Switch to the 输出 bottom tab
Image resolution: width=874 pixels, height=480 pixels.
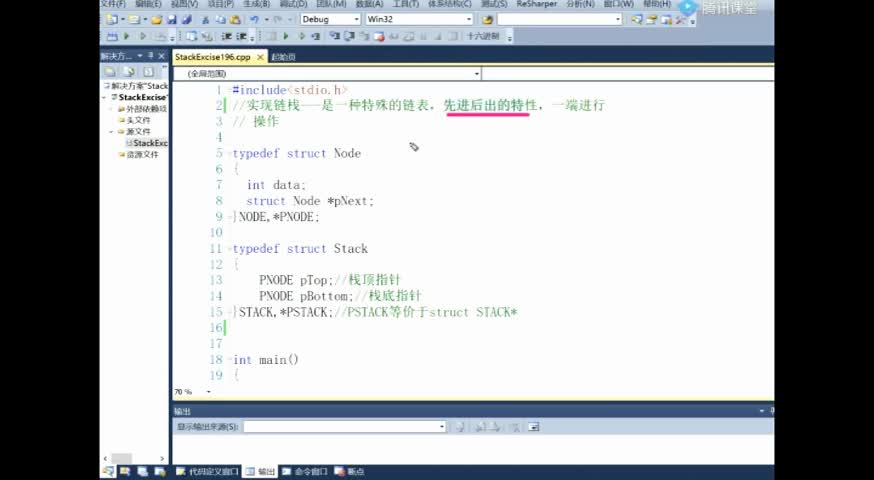click(260, 472)
